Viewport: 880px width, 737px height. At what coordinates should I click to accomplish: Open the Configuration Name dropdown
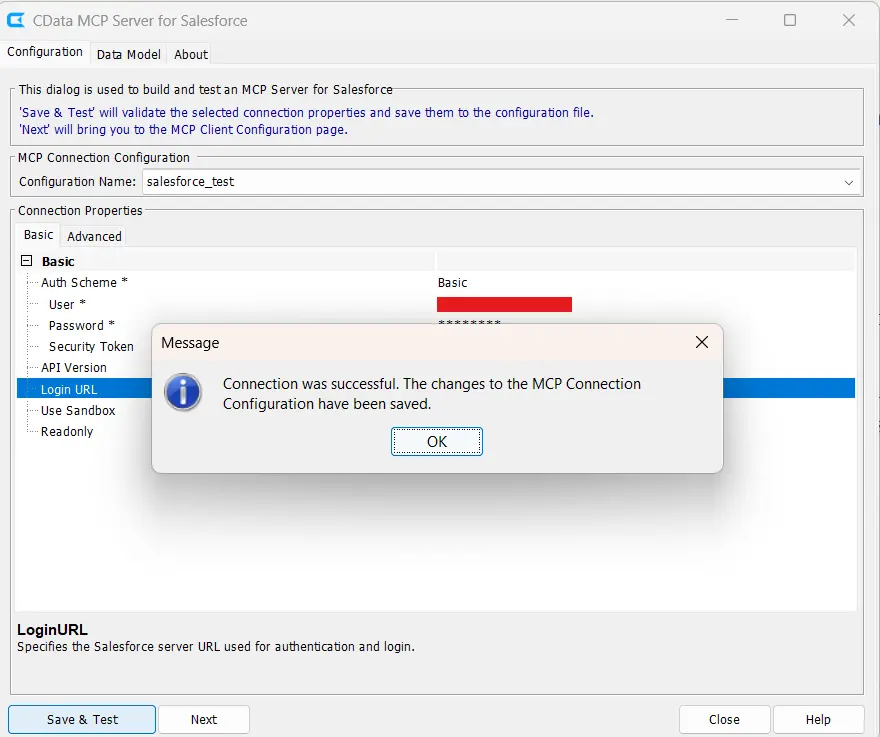click(849, 182)
